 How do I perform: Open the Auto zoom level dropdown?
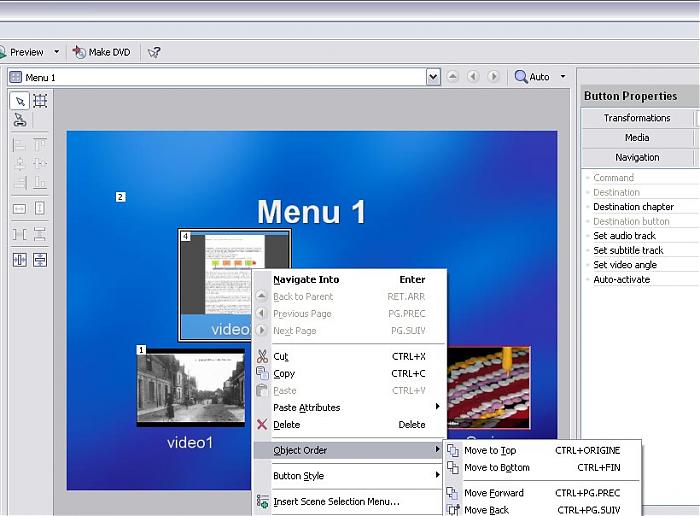563,77
